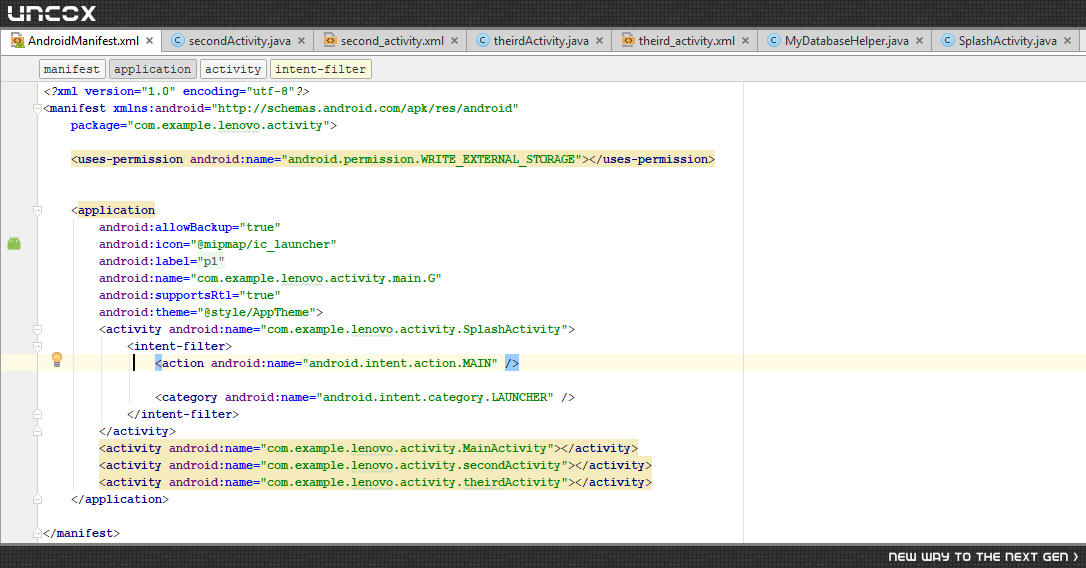1086x568 pixels.
Task: Select the application breadcrumb
Action: (x=152, y=69)
